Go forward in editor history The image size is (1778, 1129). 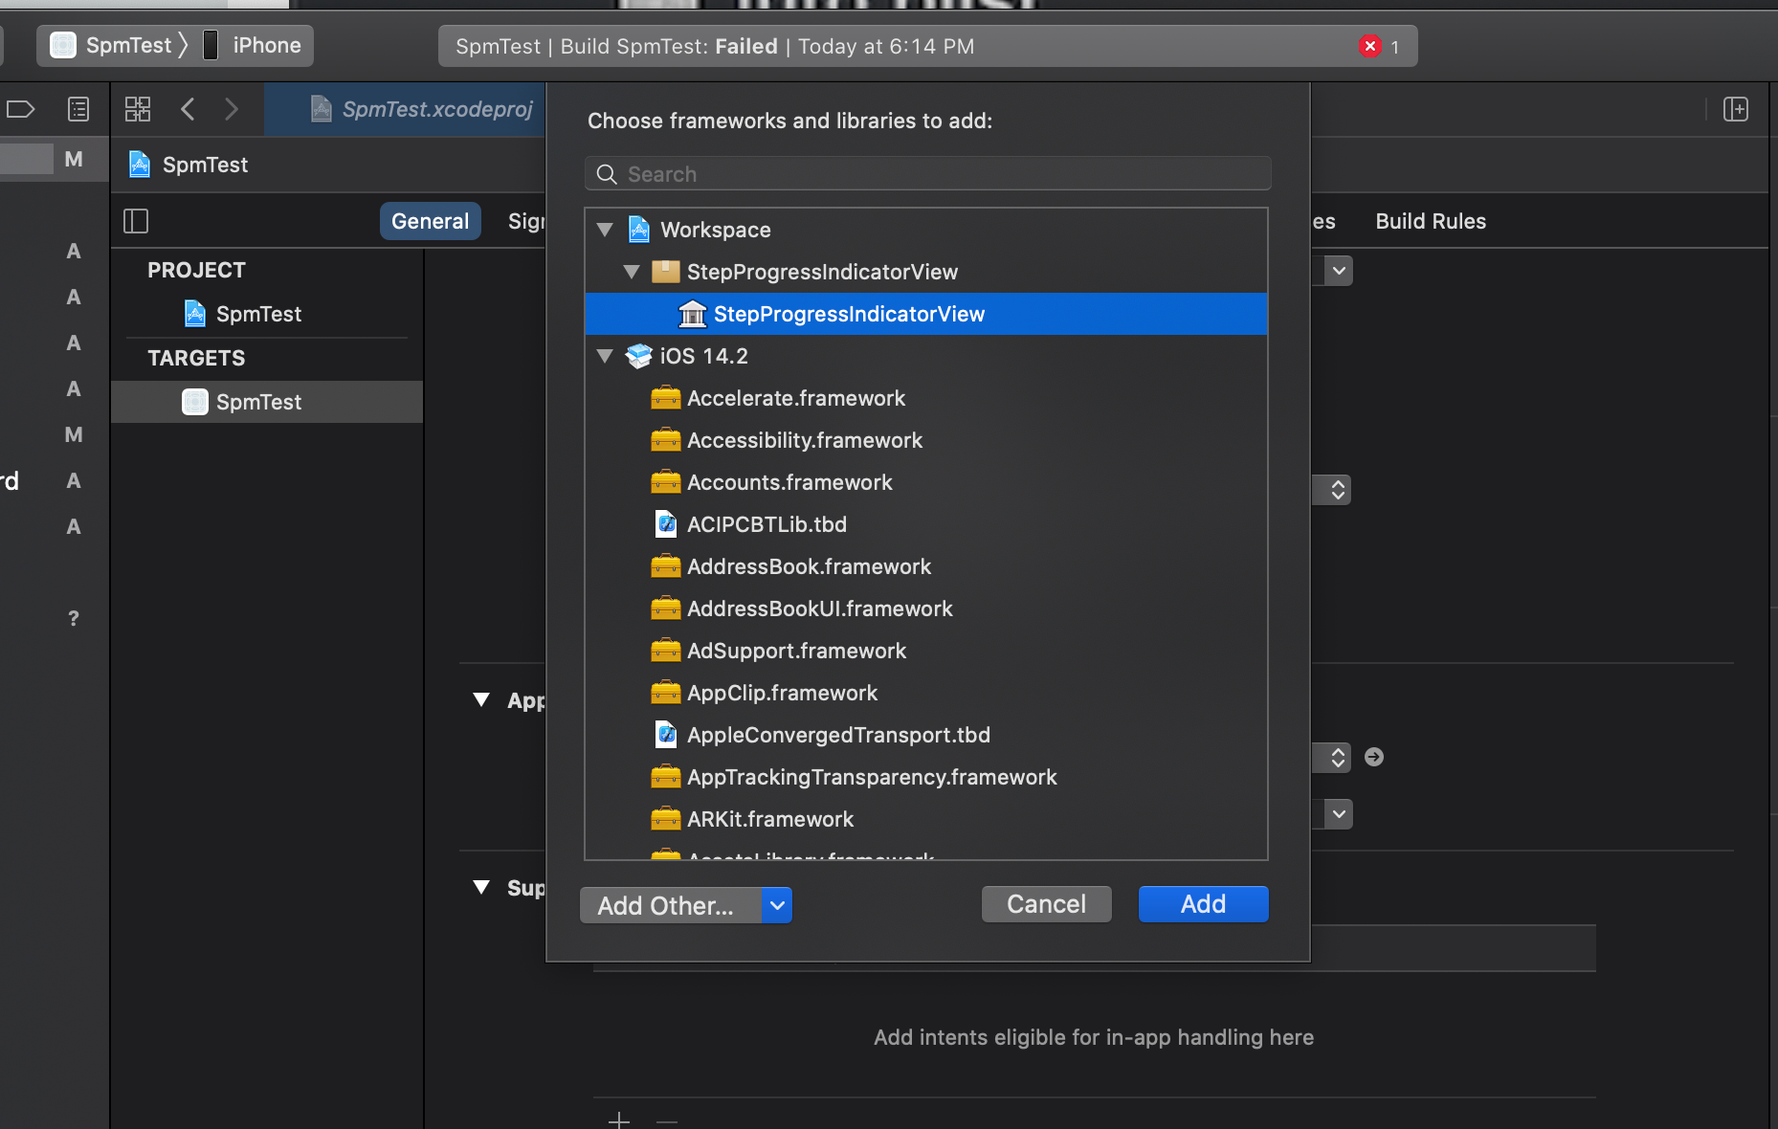coord(231,109)
